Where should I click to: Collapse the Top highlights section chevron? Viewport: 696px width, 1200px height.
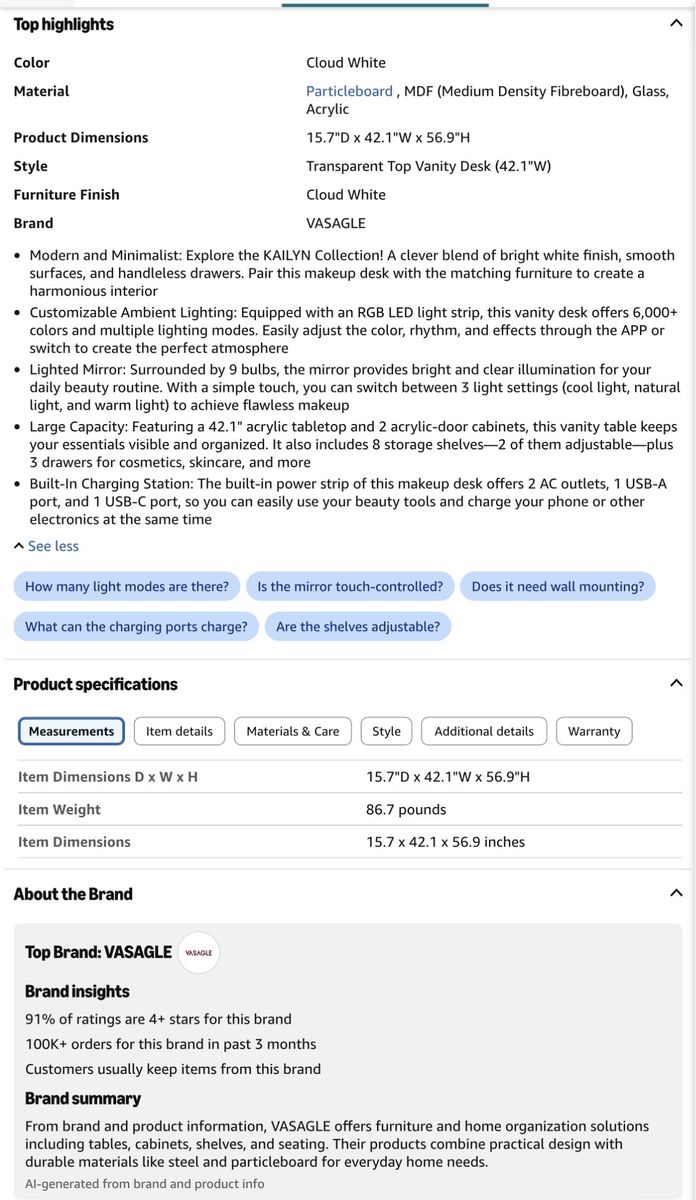(x=676, y=23)
